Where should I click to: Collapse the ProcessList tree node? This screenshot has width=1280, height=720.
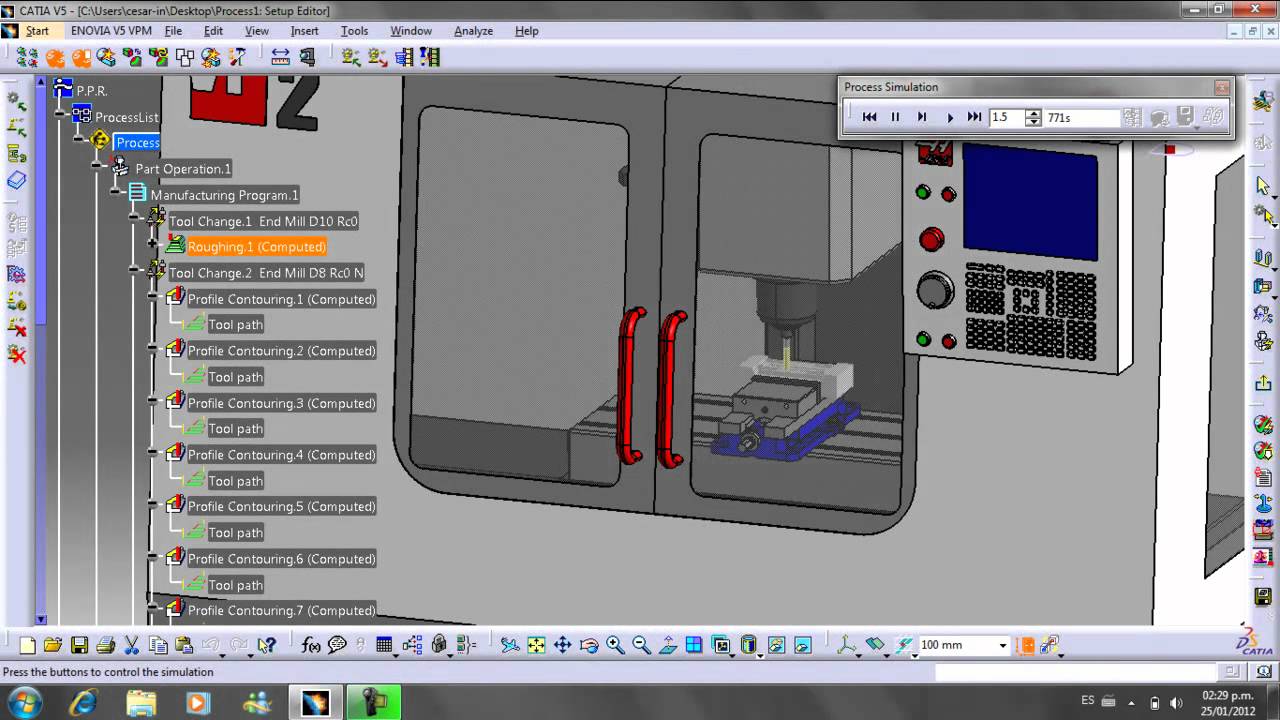click(x=60, y=116)
